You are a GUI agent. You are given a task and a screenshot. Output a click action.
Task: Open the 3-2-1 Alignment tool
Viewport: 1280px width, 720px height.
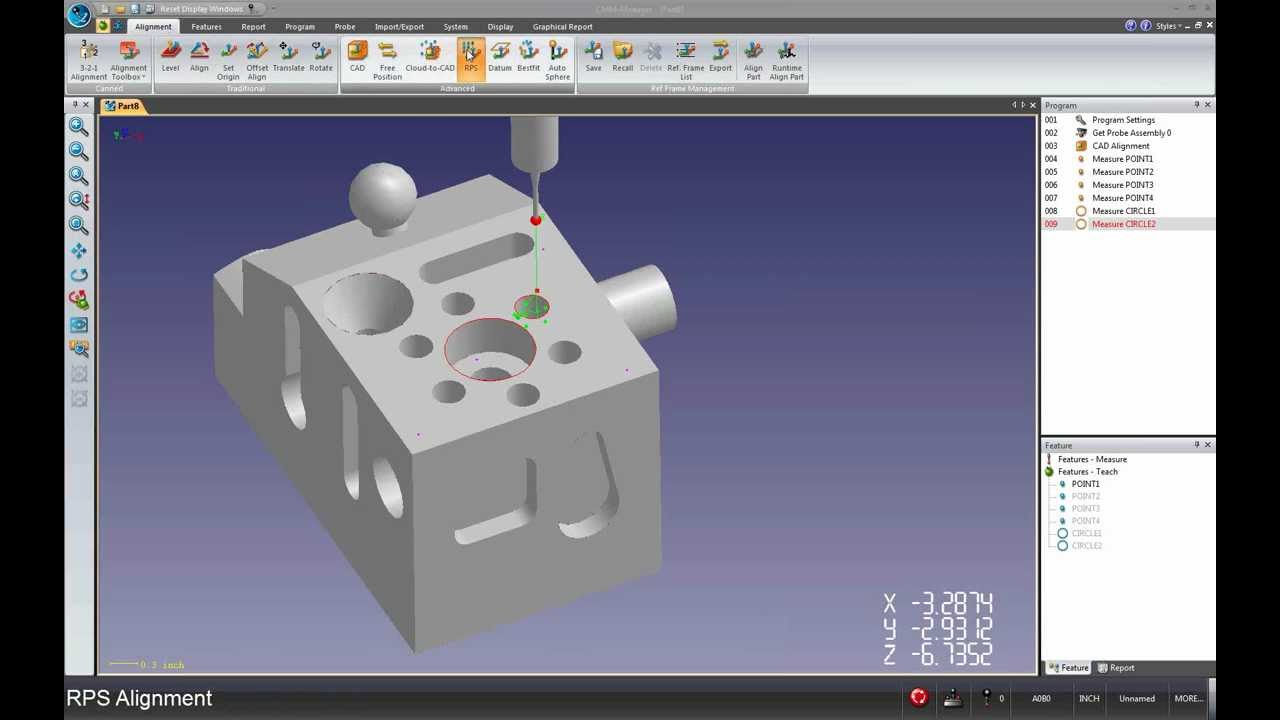tap(88, 60)
